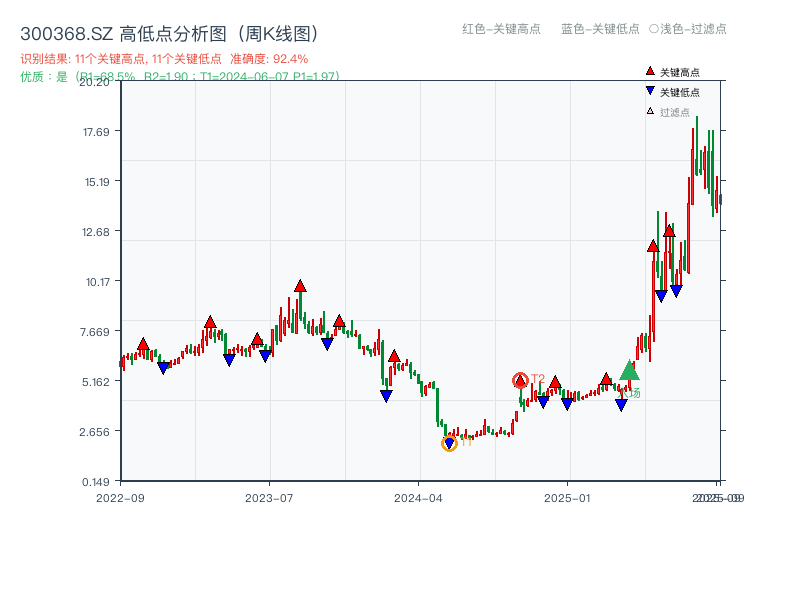Click the T2 circled marker on the chart
800x600 pixels.
[521, 380]
